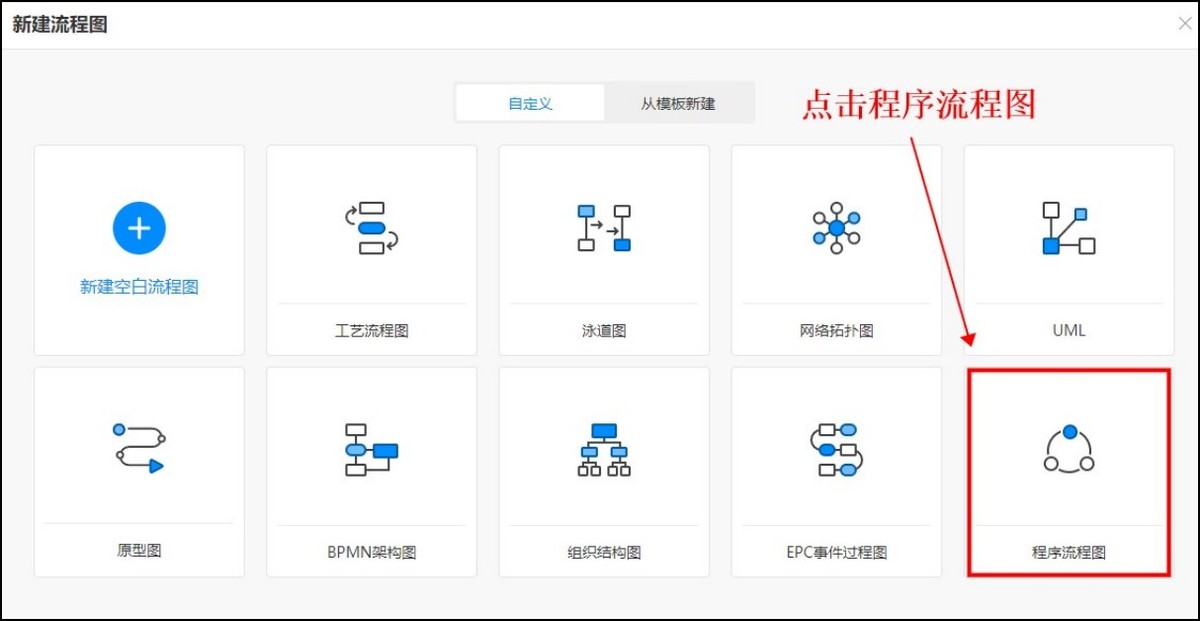Select the 组织结构图 org chart icon
Image resolution: width=1200 pixels, height=621 pixels.
pyautogui.click(x=603, y=450)
